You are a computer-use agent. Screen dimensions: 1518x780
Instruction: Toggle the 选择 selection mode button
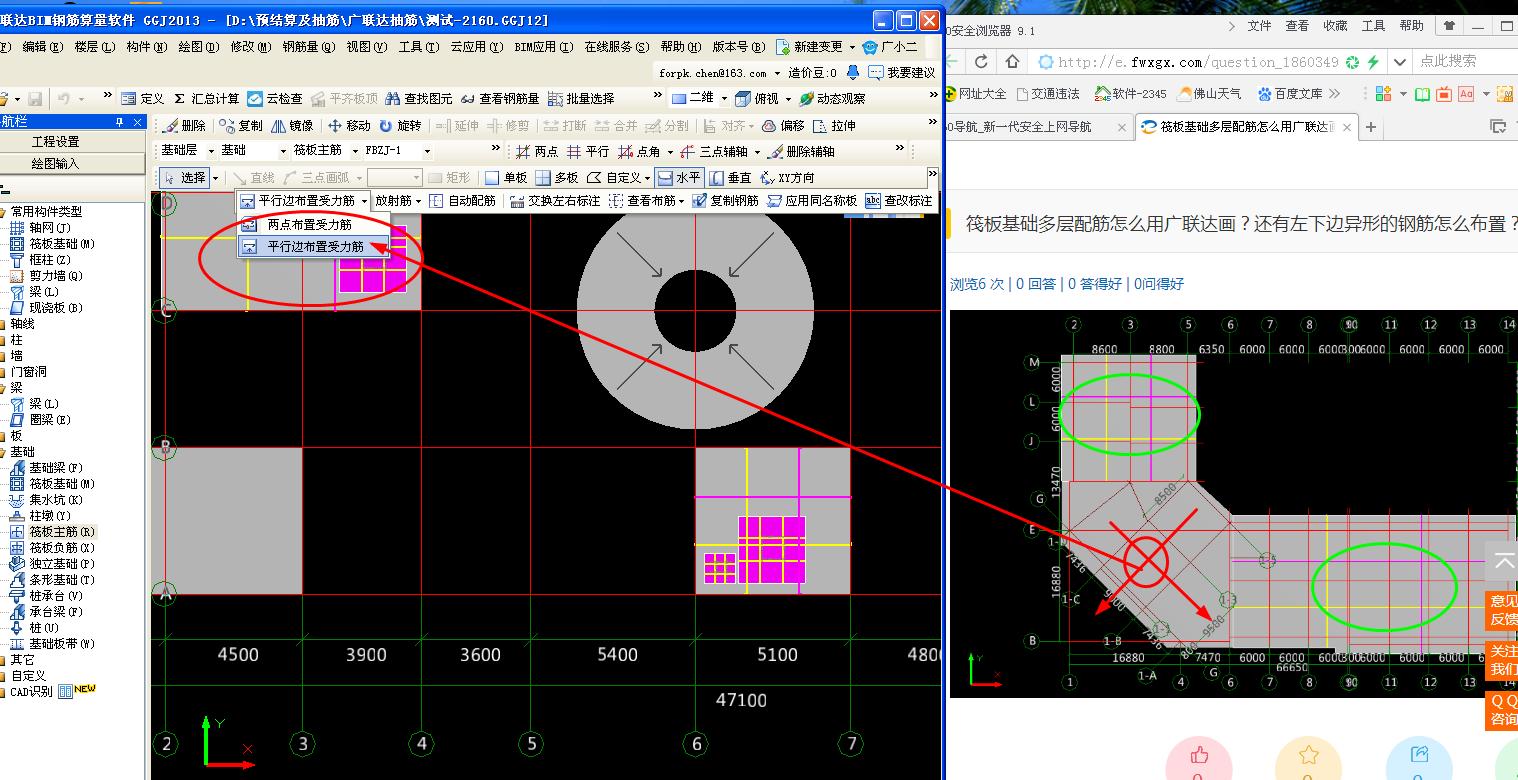click(184, 178)
